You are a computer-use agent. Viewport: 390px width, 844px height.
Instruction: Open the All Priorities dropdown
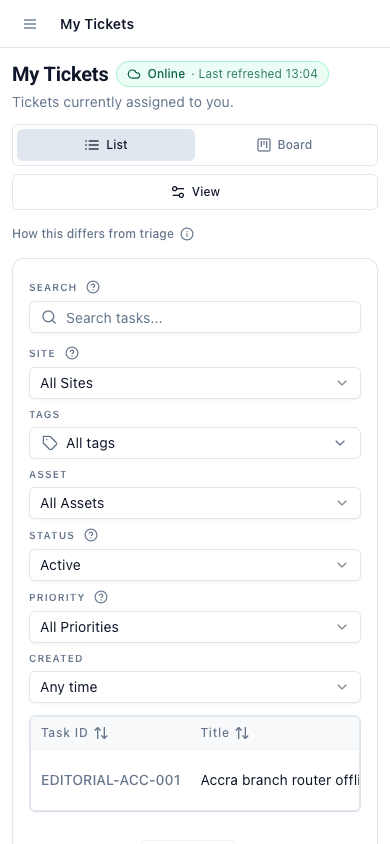tap(195, 627)
